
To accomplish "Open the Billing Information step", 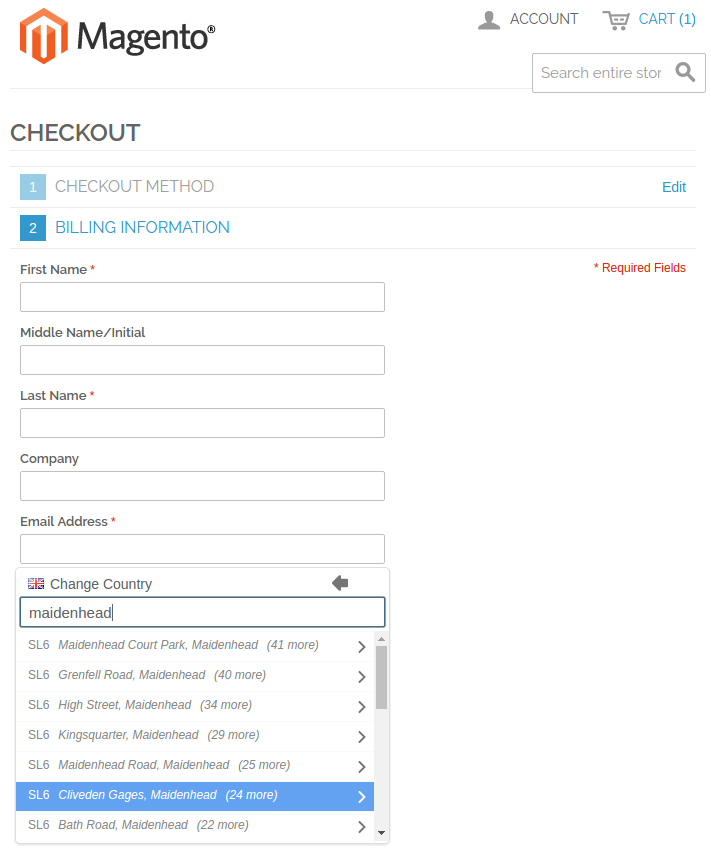I will 143,227.
